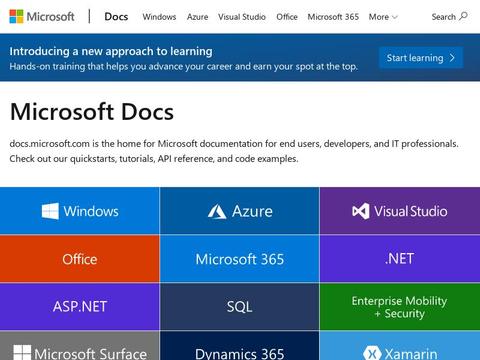
Task: Click the Microsoft Surface logo icon
Action: 22,353
